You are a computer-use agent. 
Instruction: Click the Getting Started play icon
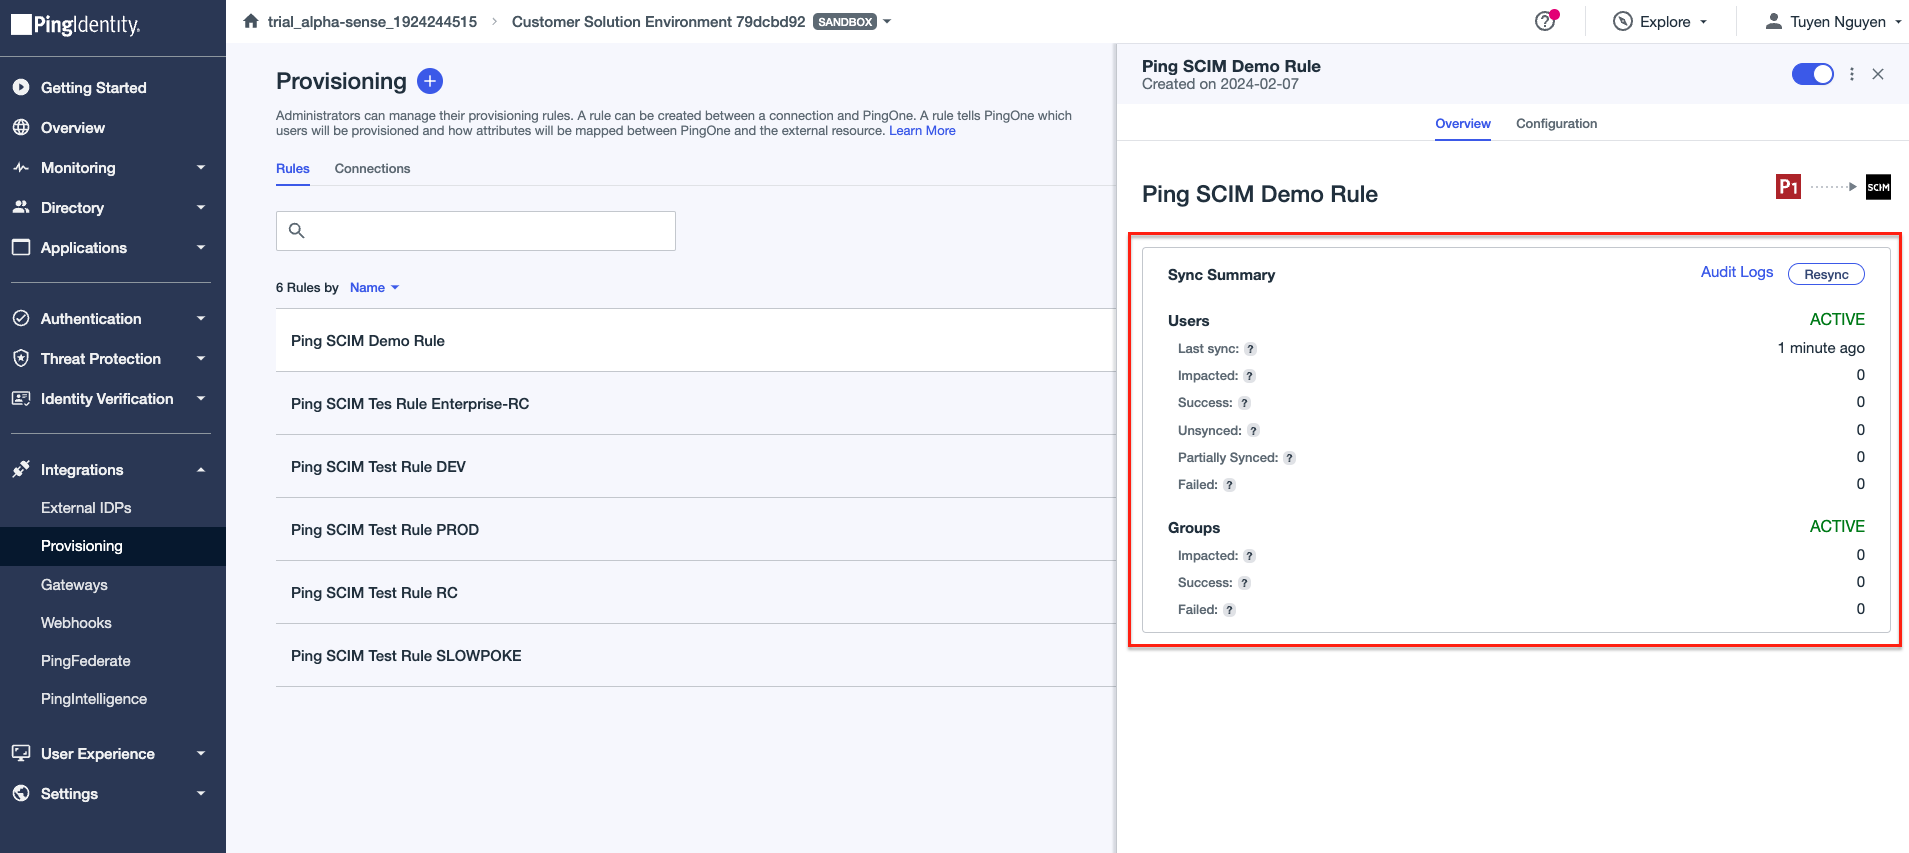(21, 87)
